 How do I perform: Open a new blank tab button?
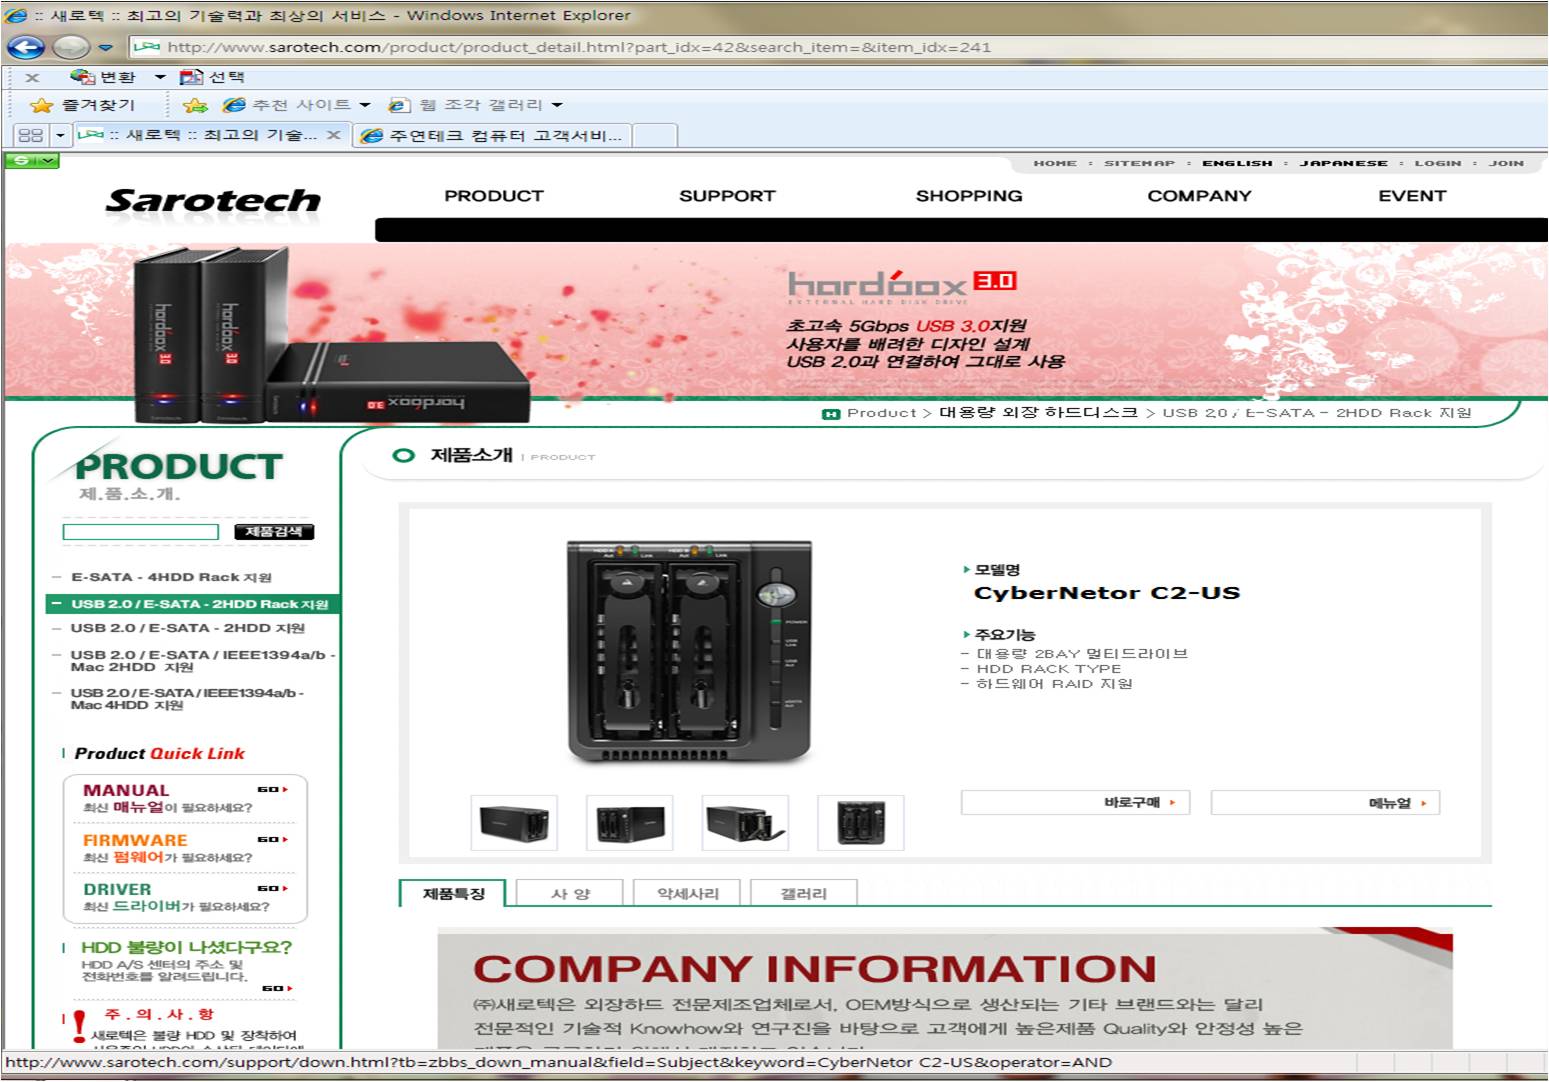coord(655,135)
